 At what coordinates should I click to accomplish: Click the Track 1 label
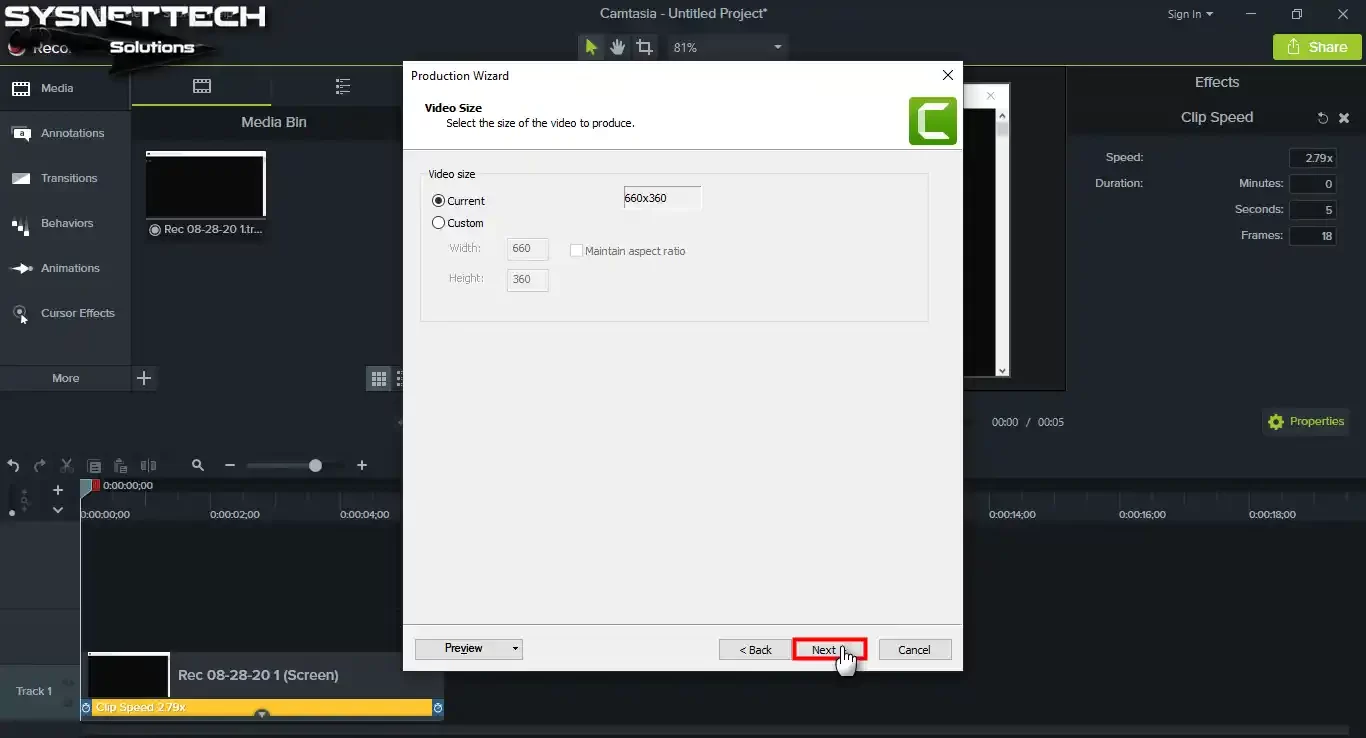(x=34, y=691)
